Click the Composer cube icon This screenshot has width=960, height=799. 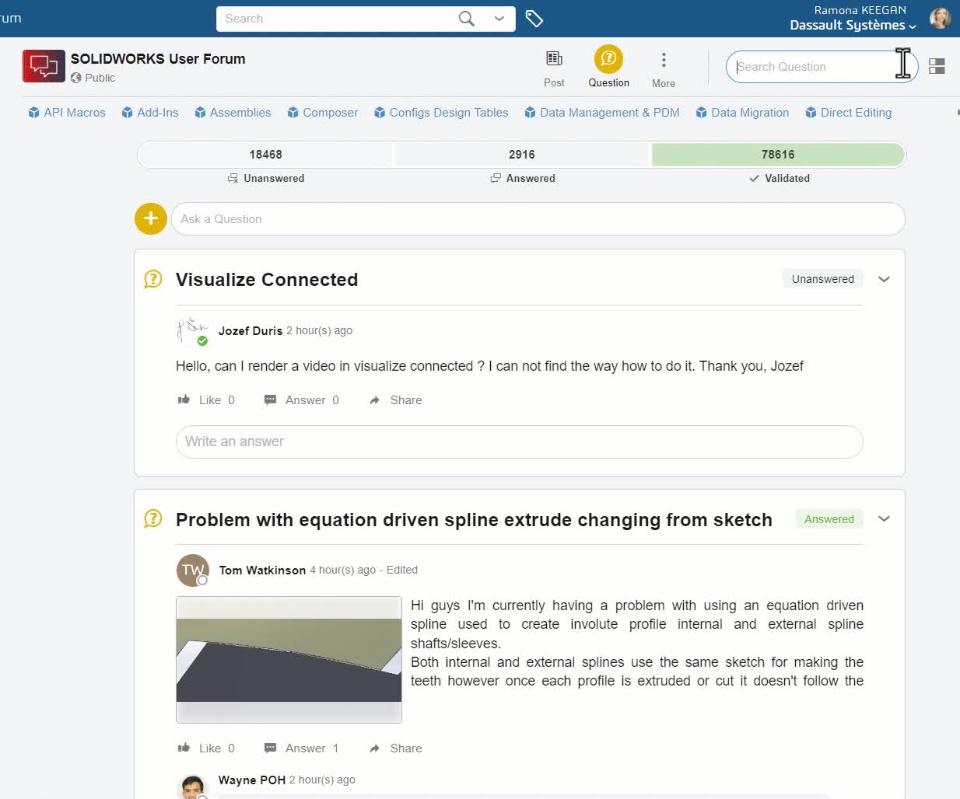pyautogui.click(x=293, y=113)
